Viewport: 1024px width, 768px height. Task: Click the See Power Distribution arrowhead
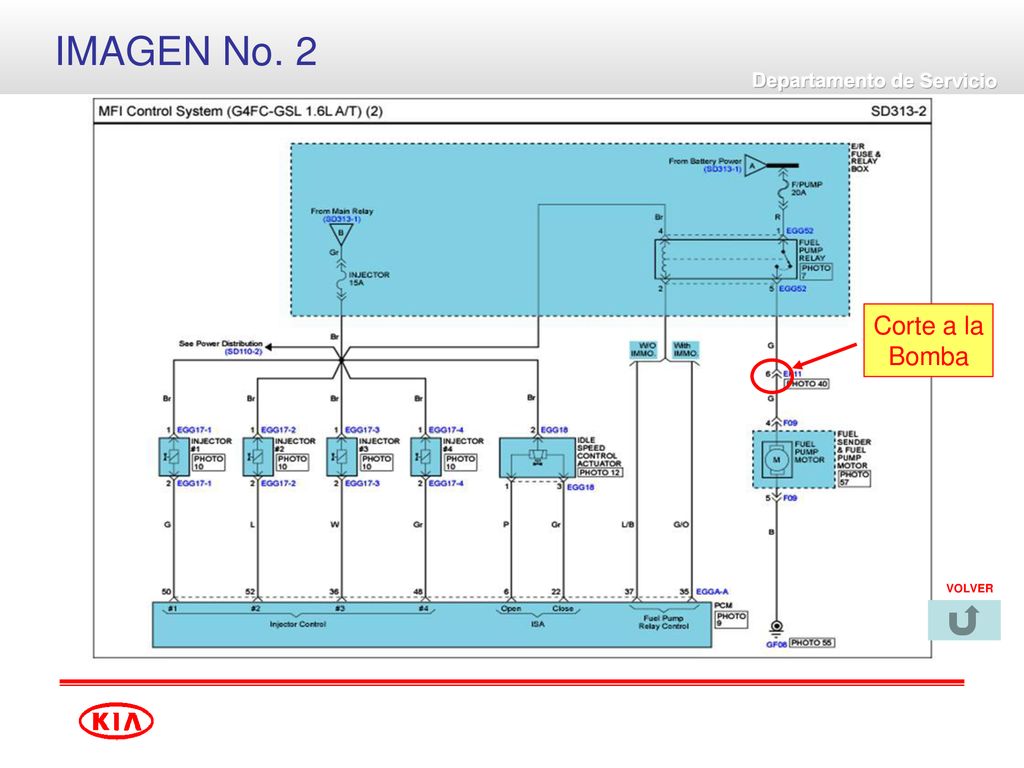click(x=268, y=347)
